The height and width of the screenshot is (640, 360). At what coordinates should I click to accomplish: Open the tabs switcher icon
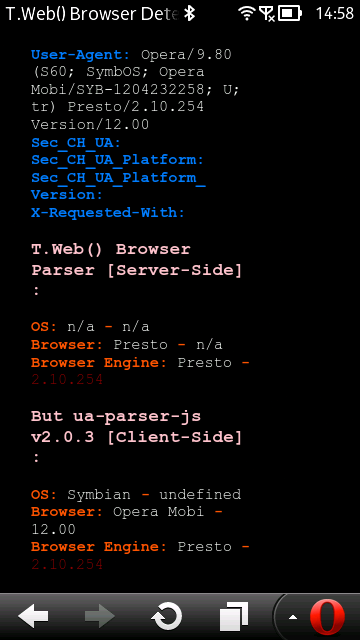233,616
